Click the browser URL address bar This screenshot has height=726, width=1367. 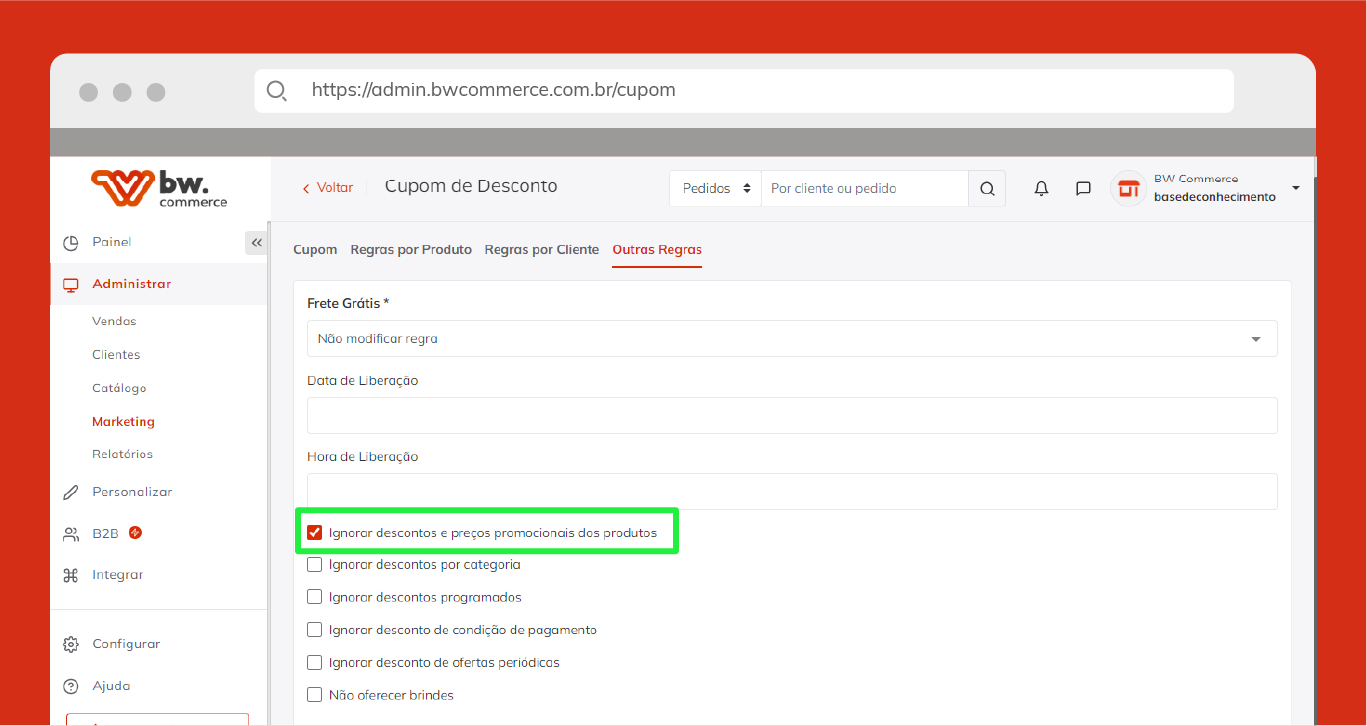pyautogui.click(x=744, y=91)
